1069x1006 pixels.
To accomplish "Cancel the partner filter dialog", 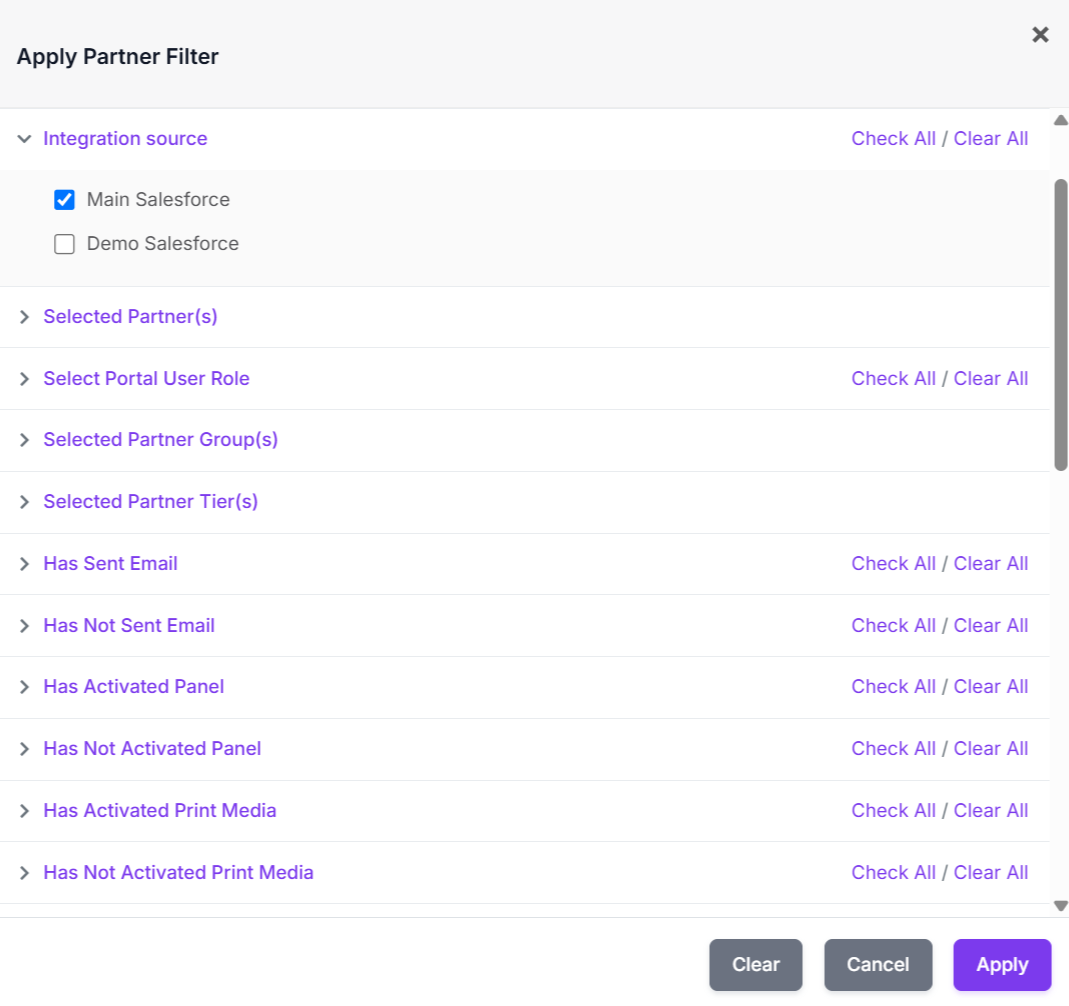I will pyautogui.click(x=878, y=964).
